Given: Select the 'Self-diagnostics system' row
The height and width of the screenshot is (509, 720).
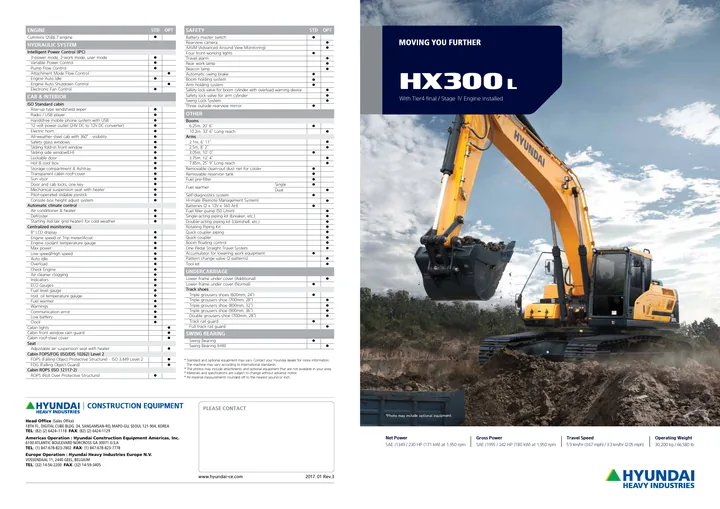Looking at the screenshot, I should coord(259,195).
